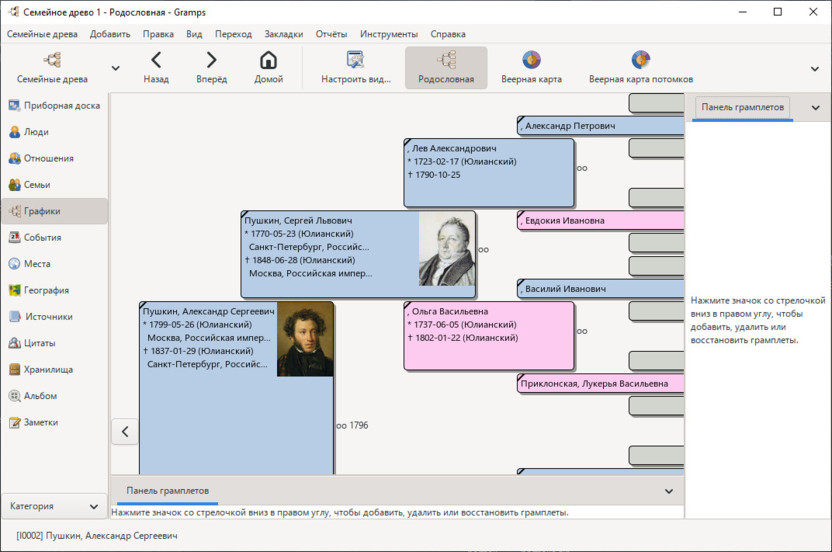
Task: Click status bar text [I0002] Пушкин, Александр Сергеевич
Action: pyautogui.click(x=97, y=536)
